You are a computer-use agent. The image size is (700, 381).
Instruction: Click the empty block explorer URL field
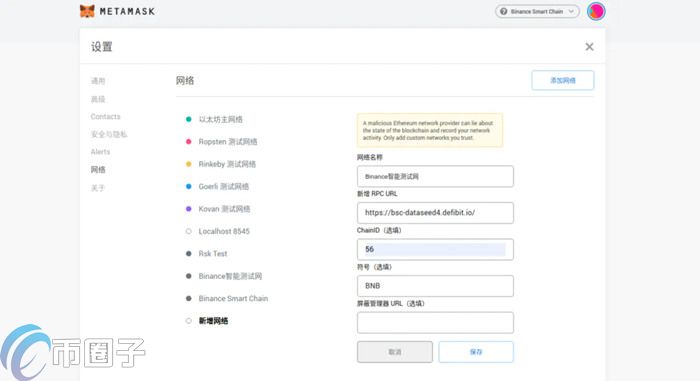435,322
